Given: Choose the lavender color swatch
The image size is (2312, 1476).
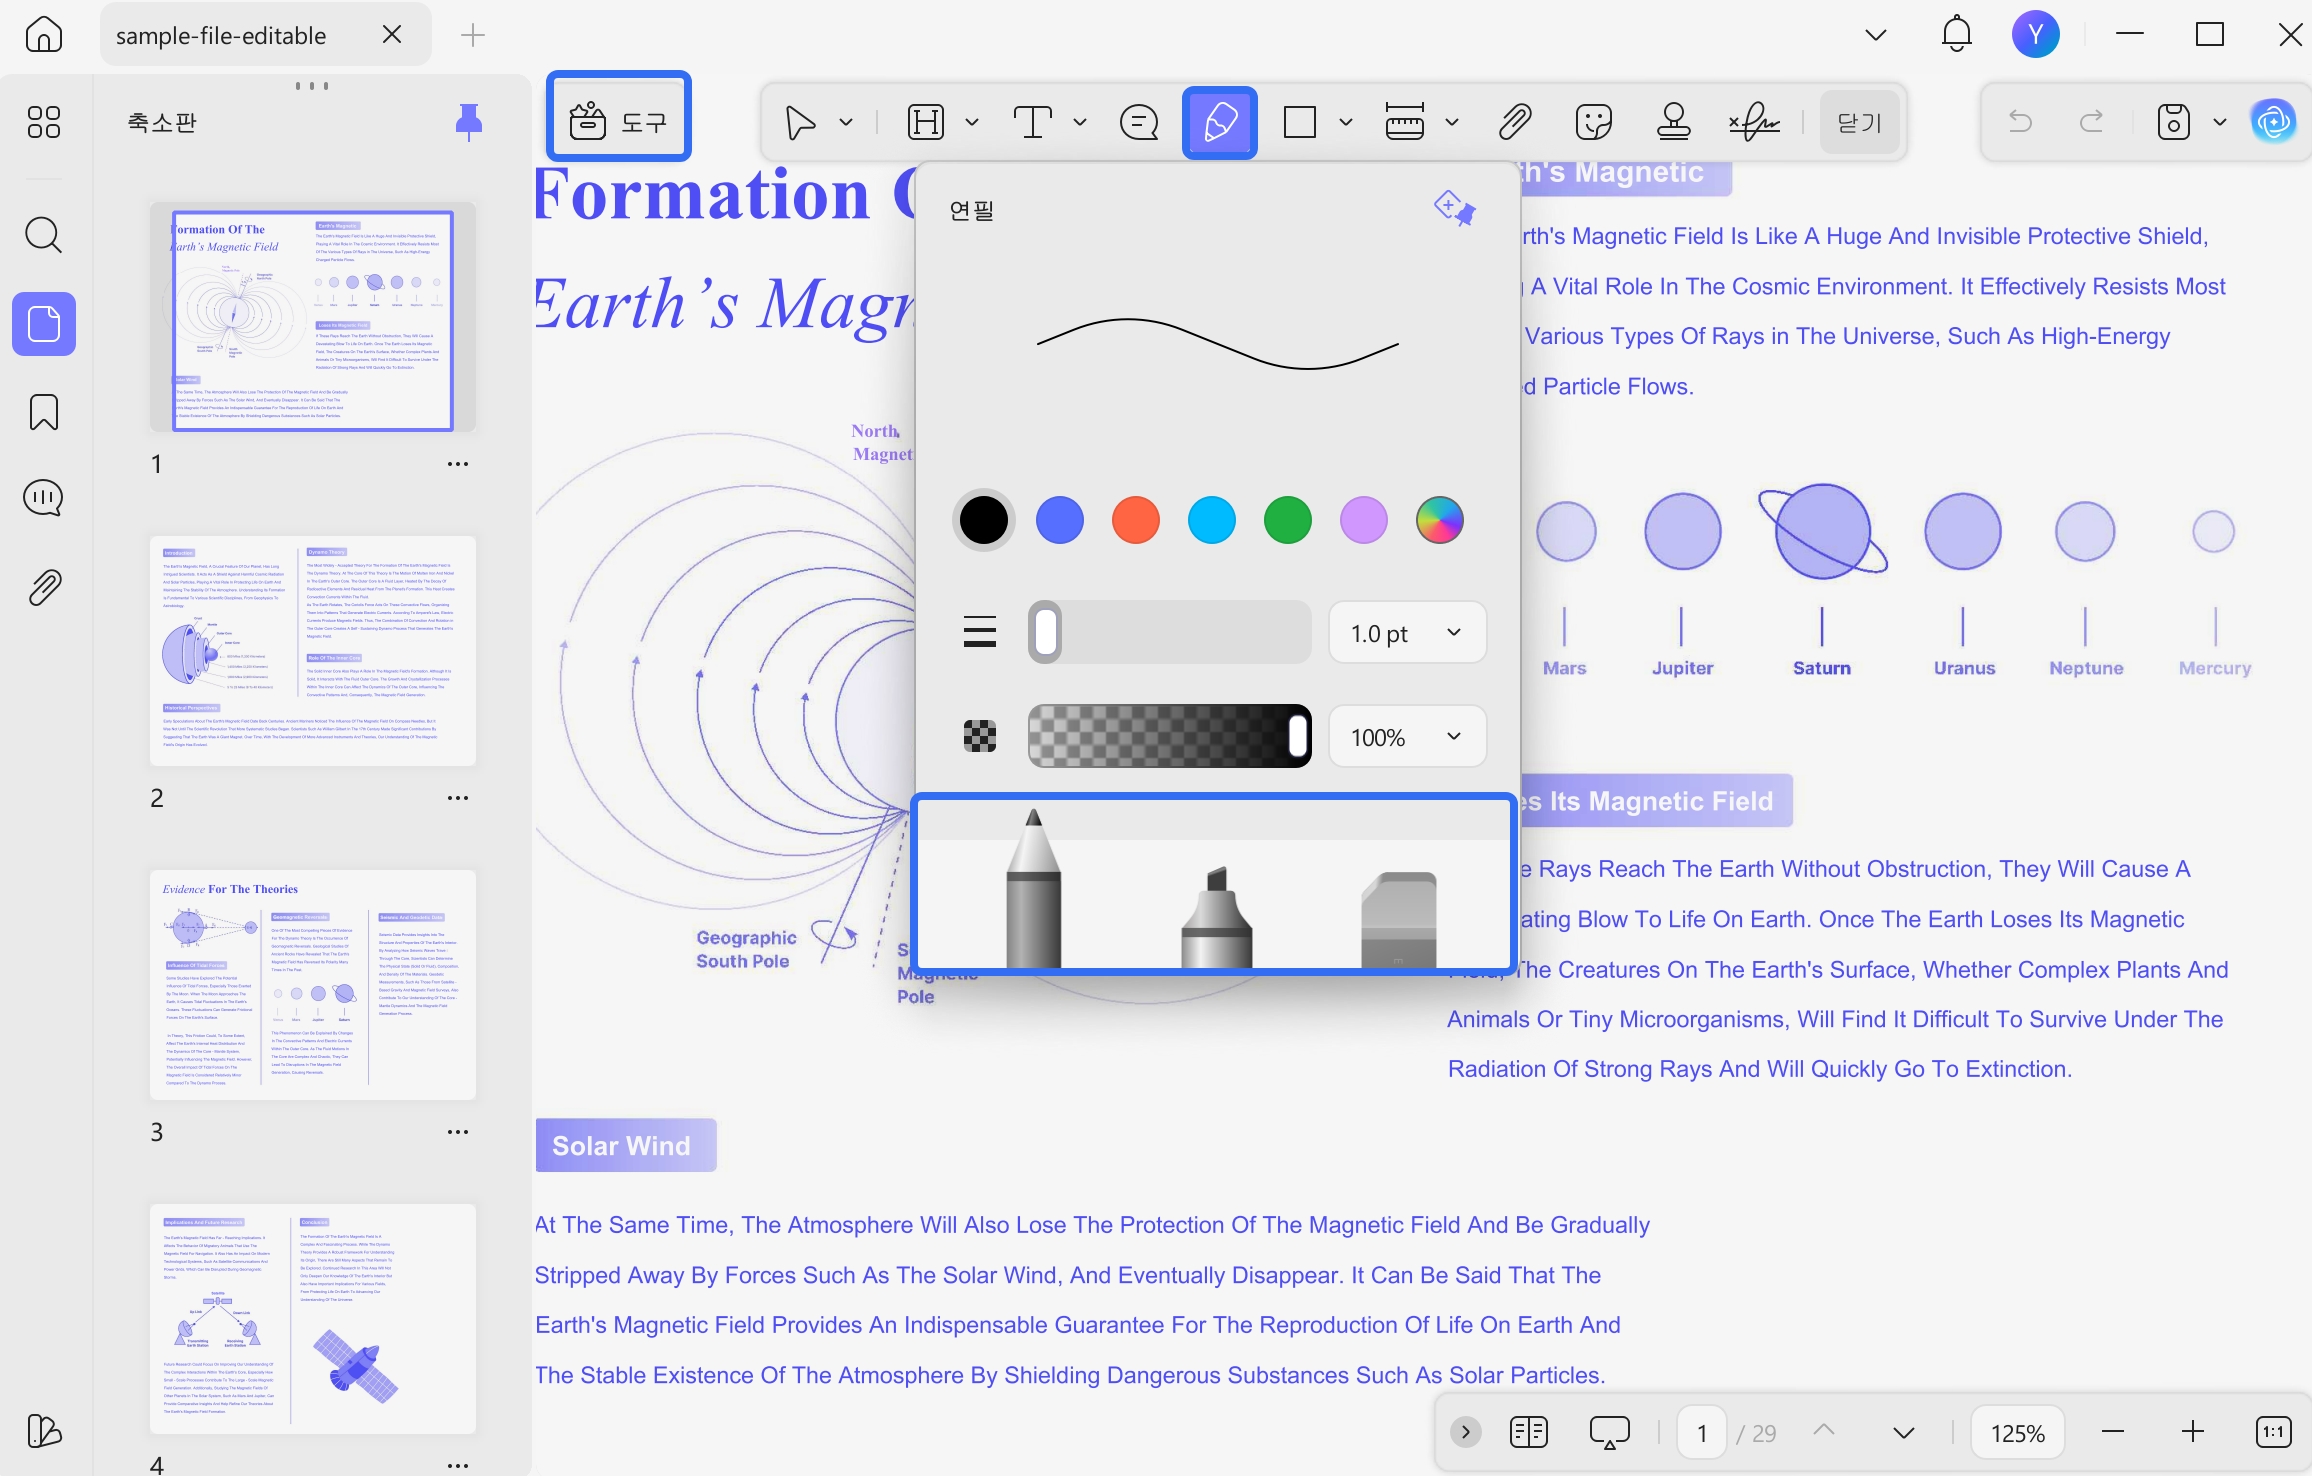Looking at the screenshot, I should coord(1364,520).
